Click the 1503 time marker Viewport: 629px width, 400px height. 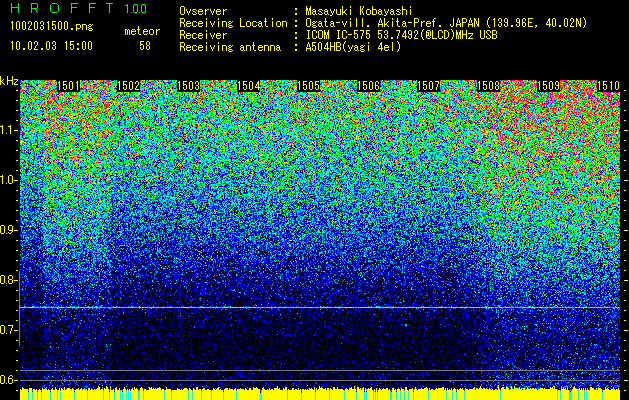pyautogui.click(x=189, y=86)
